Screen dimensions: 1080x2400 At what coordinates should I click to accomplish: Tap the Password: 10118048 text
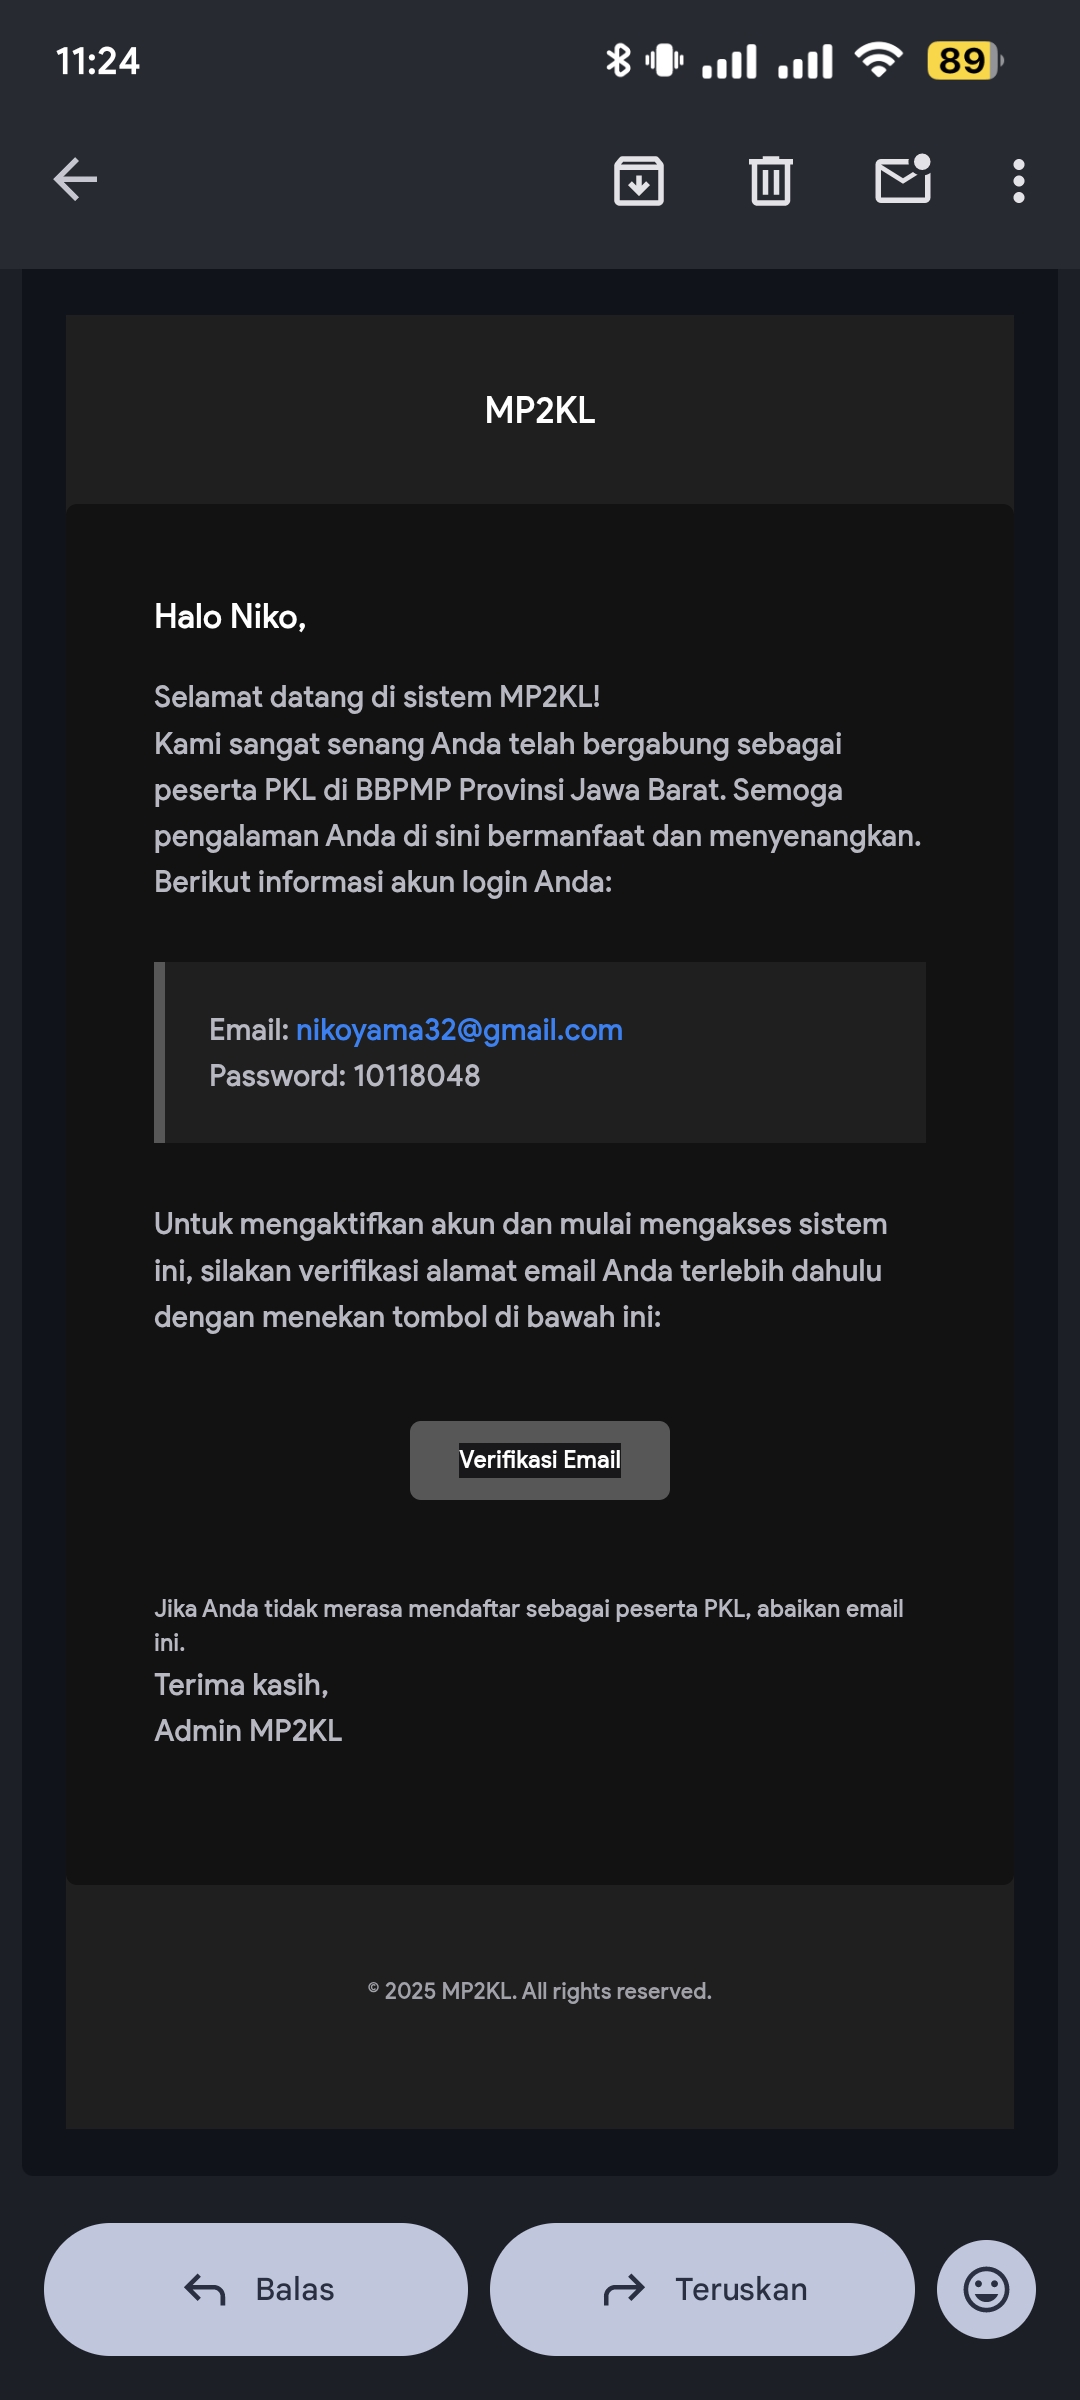(x=345, y=1076)
